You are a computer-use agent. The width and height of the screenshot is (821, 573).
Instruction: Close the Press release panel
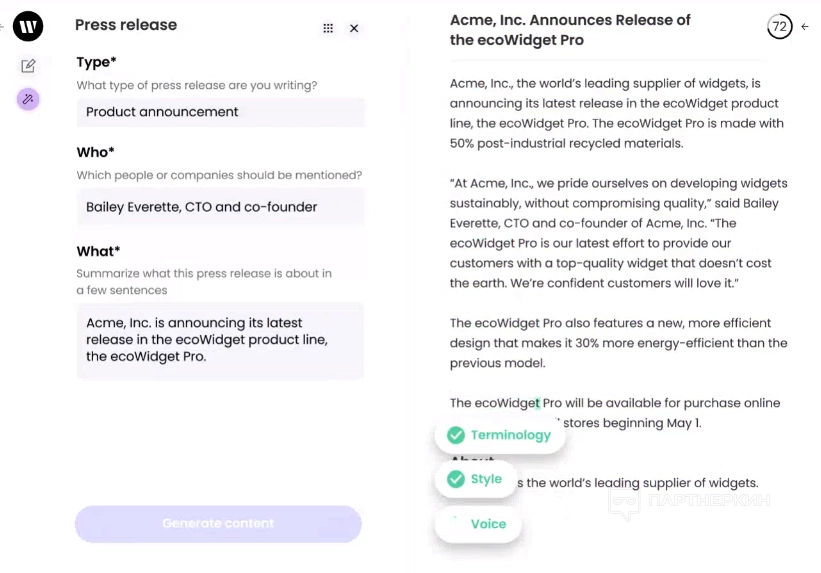click(x=354, y=29)
